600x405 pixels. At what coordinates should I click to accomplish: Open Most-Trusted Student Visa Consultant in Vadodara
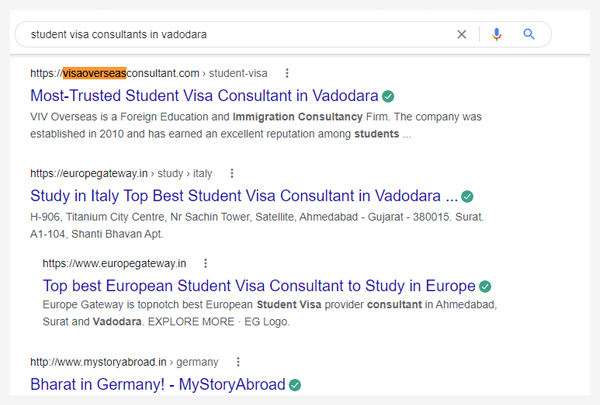coord(204,96)
